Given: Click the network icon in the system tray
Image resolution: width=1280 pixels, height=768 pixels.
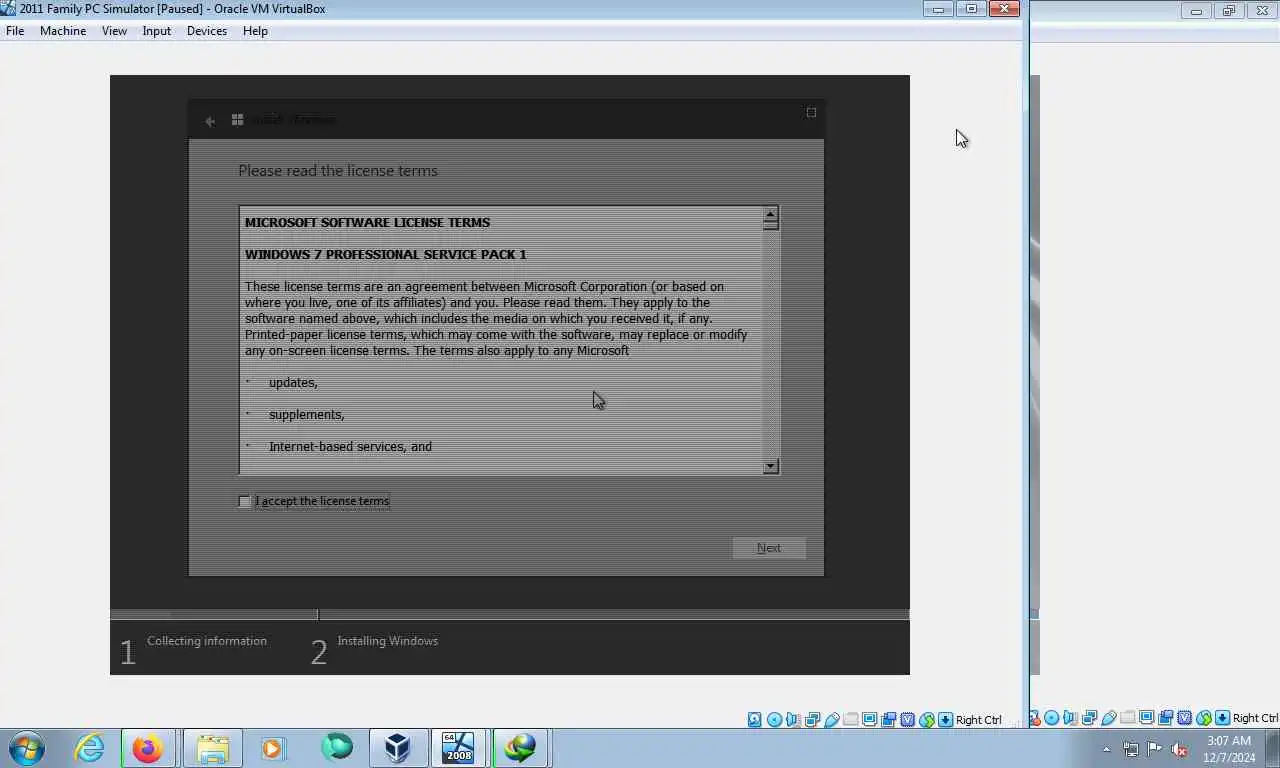Looking at the screenshot, I should click(1131, 749).
